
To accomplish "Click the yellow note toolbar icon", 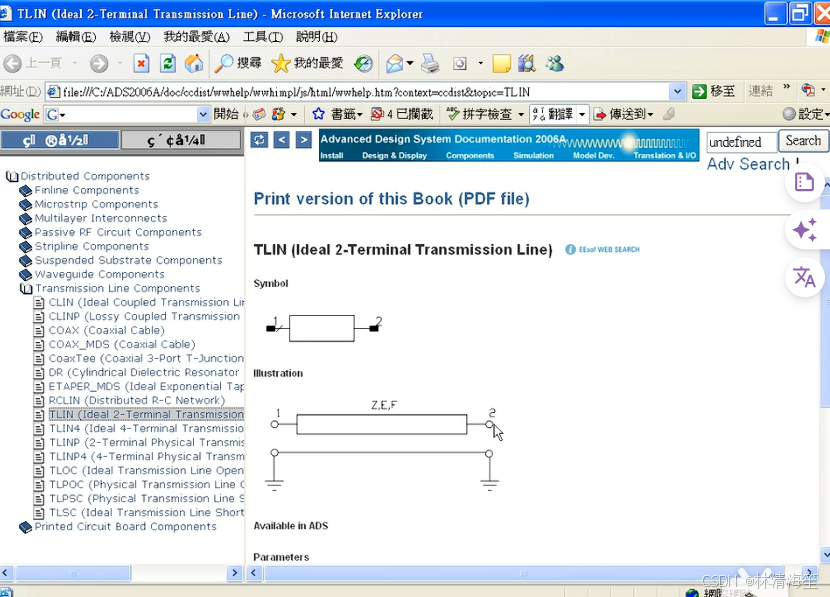I will coord(501,64).
